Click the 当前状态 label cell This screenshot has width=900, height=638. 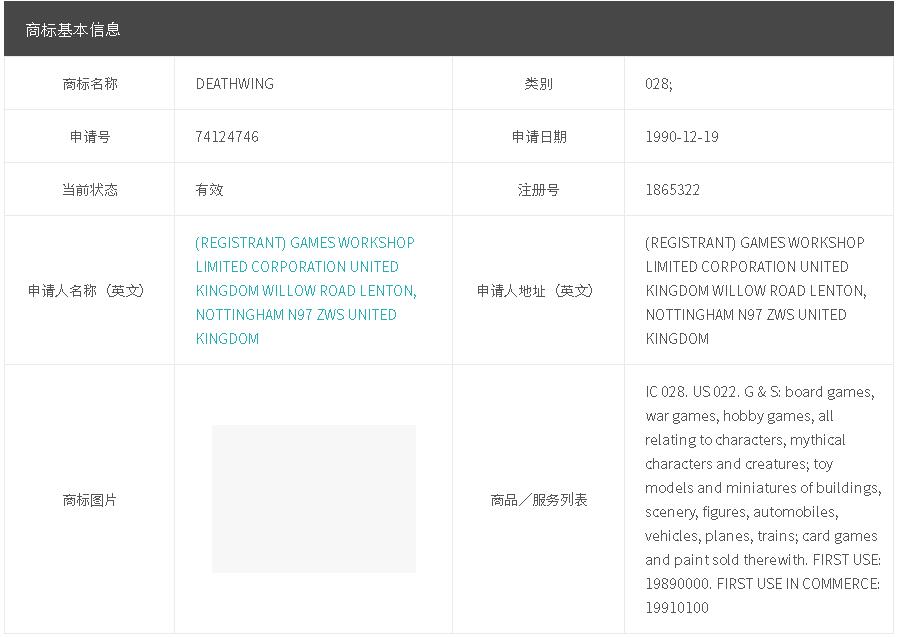89,190
